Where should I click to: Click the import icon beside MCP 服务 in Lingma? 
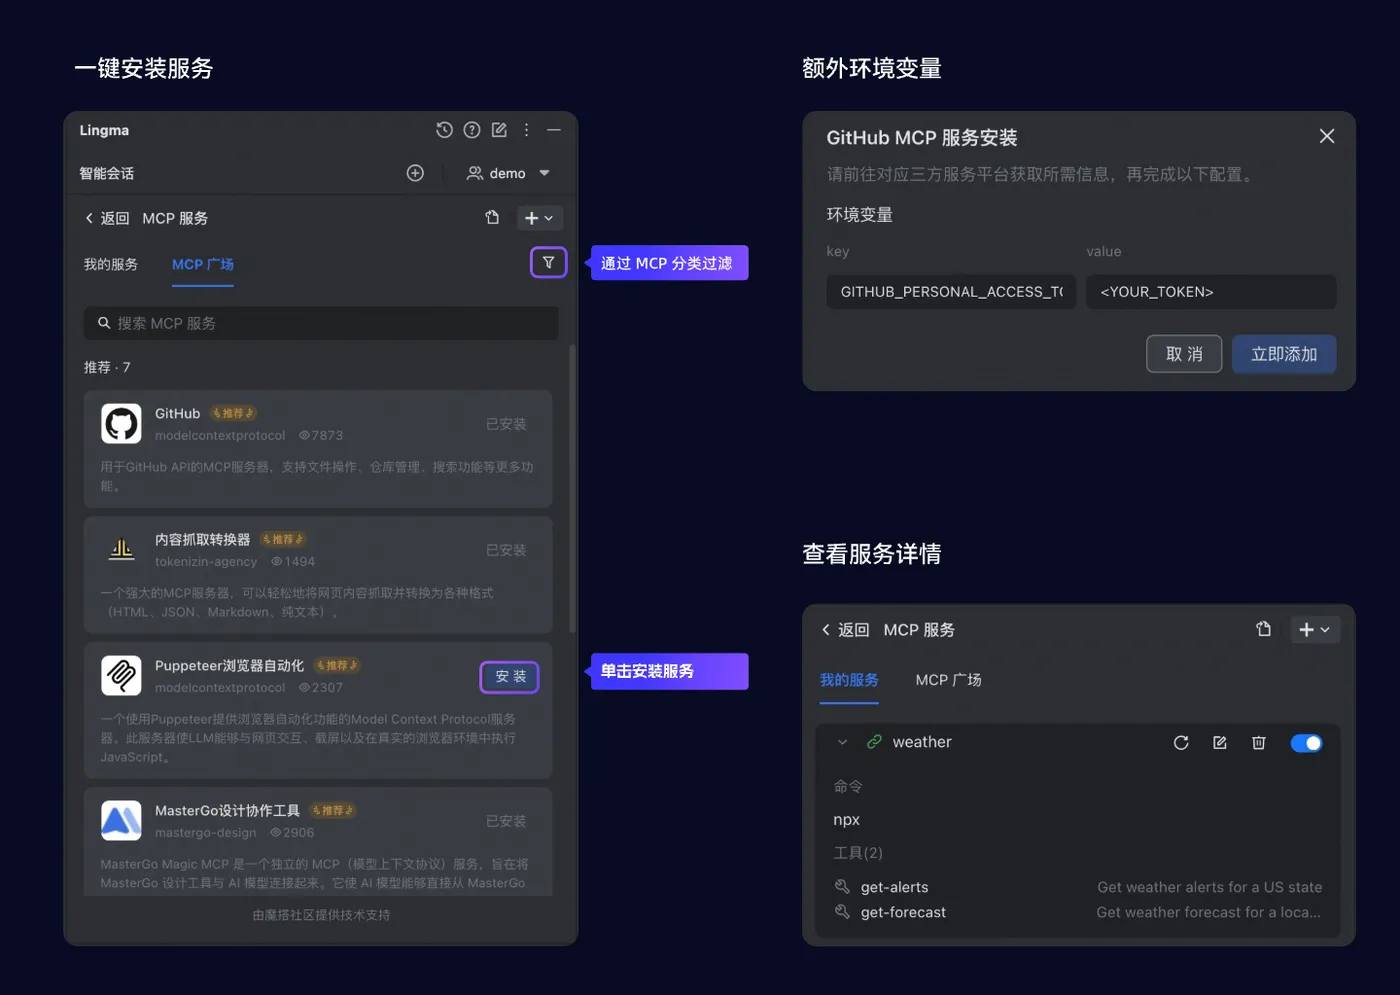pos(492,217)
